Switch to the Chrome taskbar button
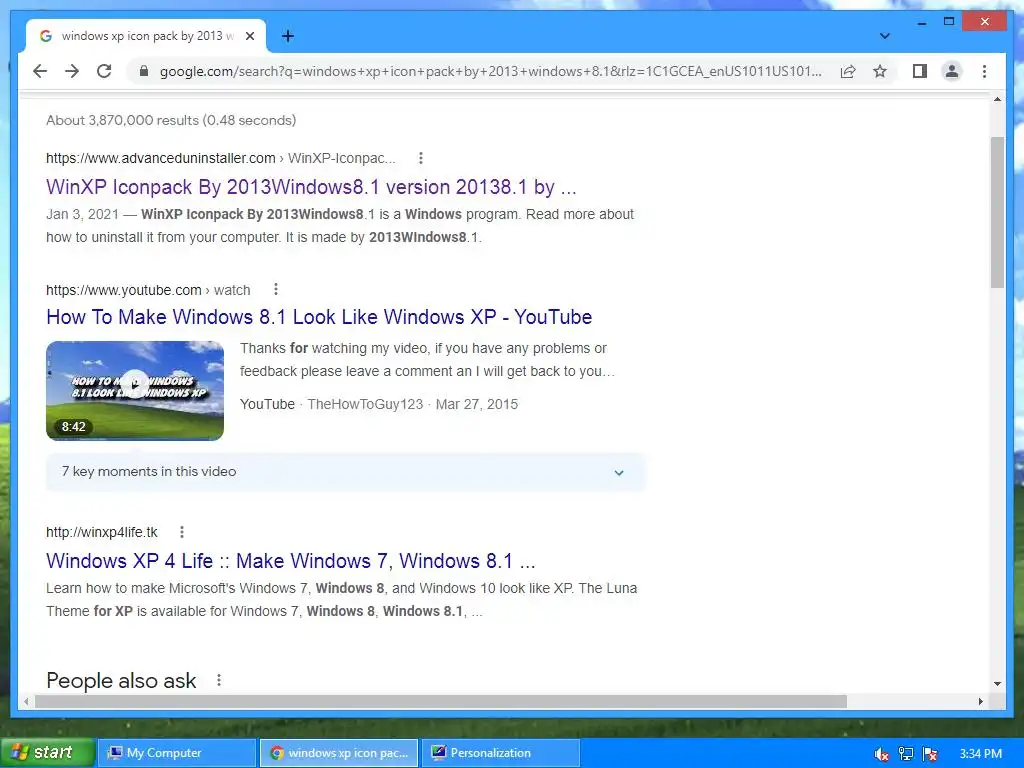The width and height of the screenshot is (1024, 768). 338,753
